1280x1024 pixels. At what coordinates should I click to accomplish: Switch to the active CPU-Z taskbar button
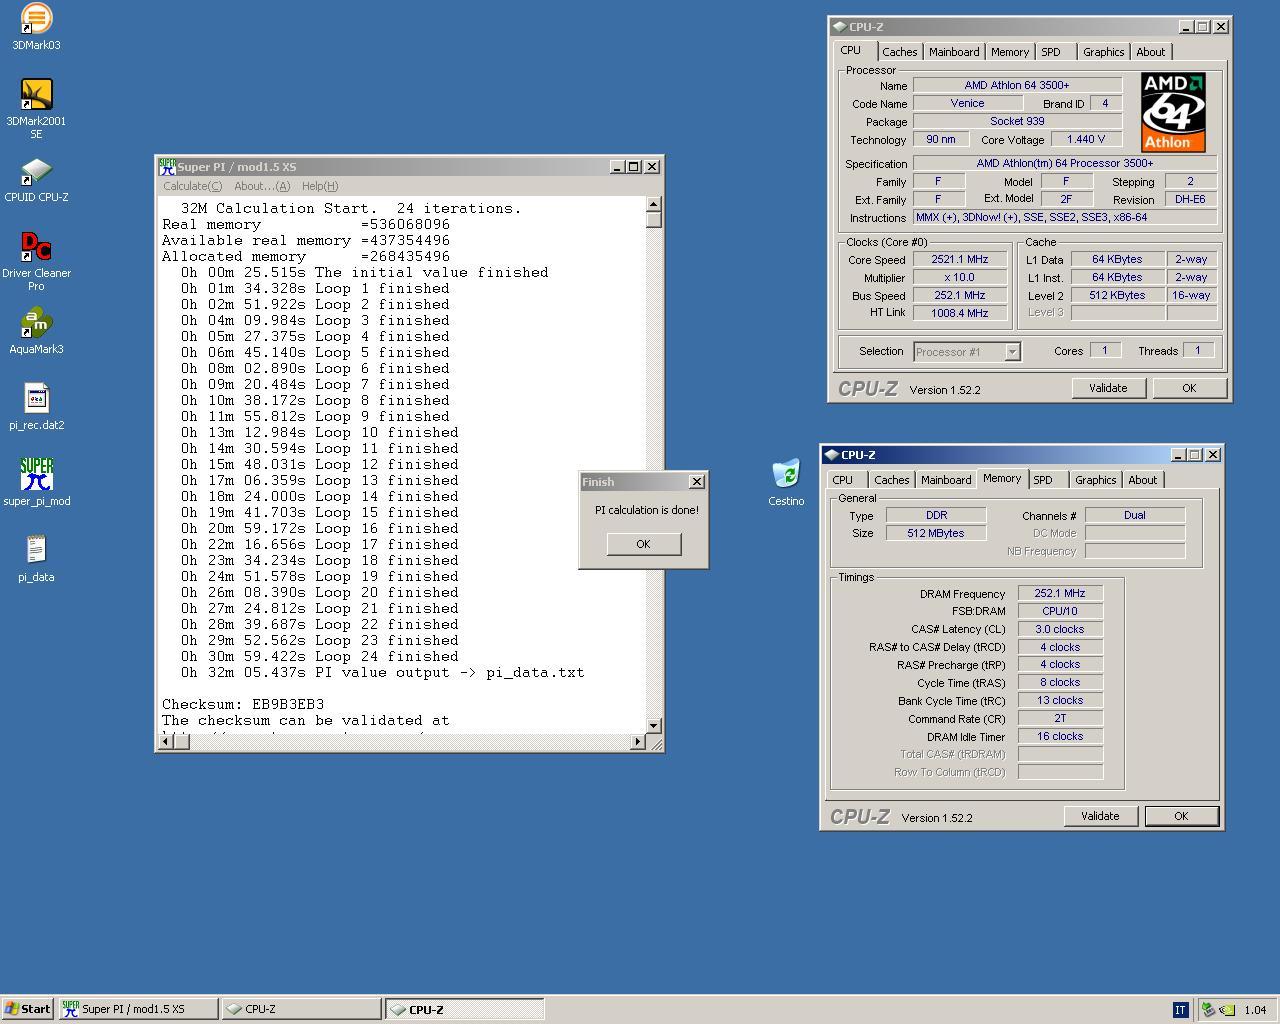(464, 1009)
